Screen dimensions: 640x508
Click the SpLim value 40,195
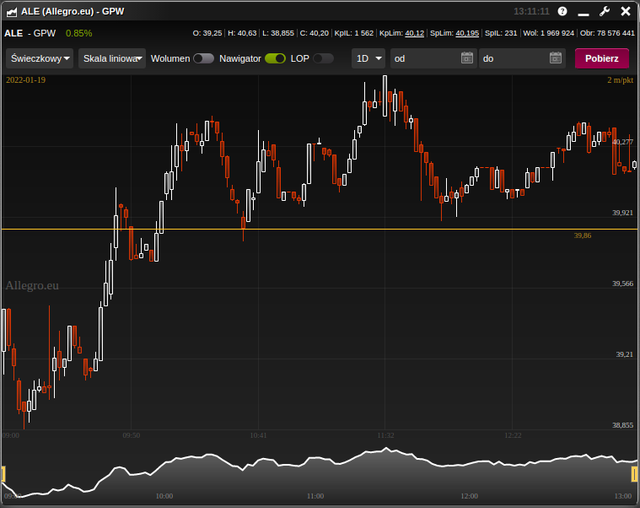click(x=467, y=33)
